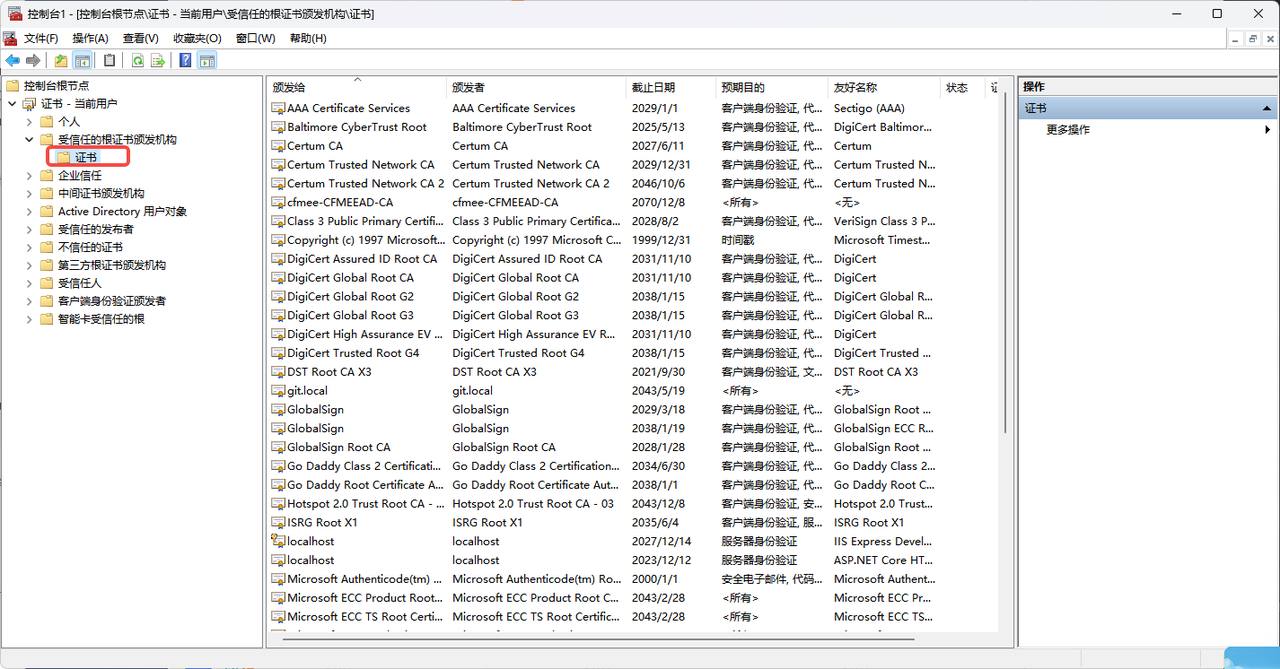The image size is (1280, 669).
Task: Select the Microsoft ECC Product Root row
Action: [x=634, y=598]
